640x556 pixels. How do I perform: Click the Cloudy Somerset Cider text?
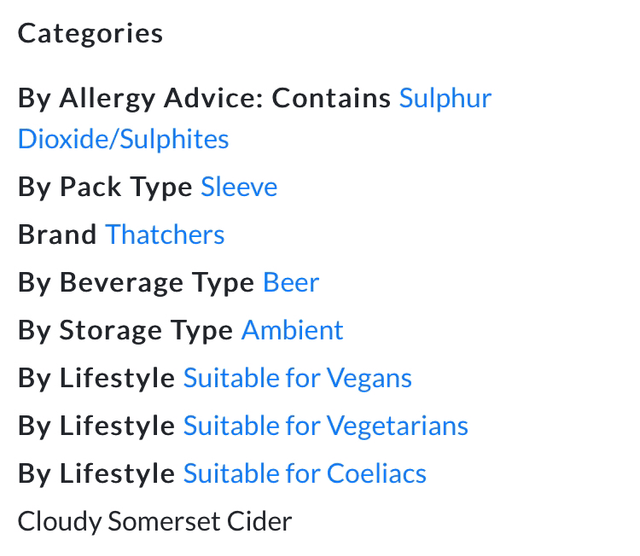click(155, 521)
